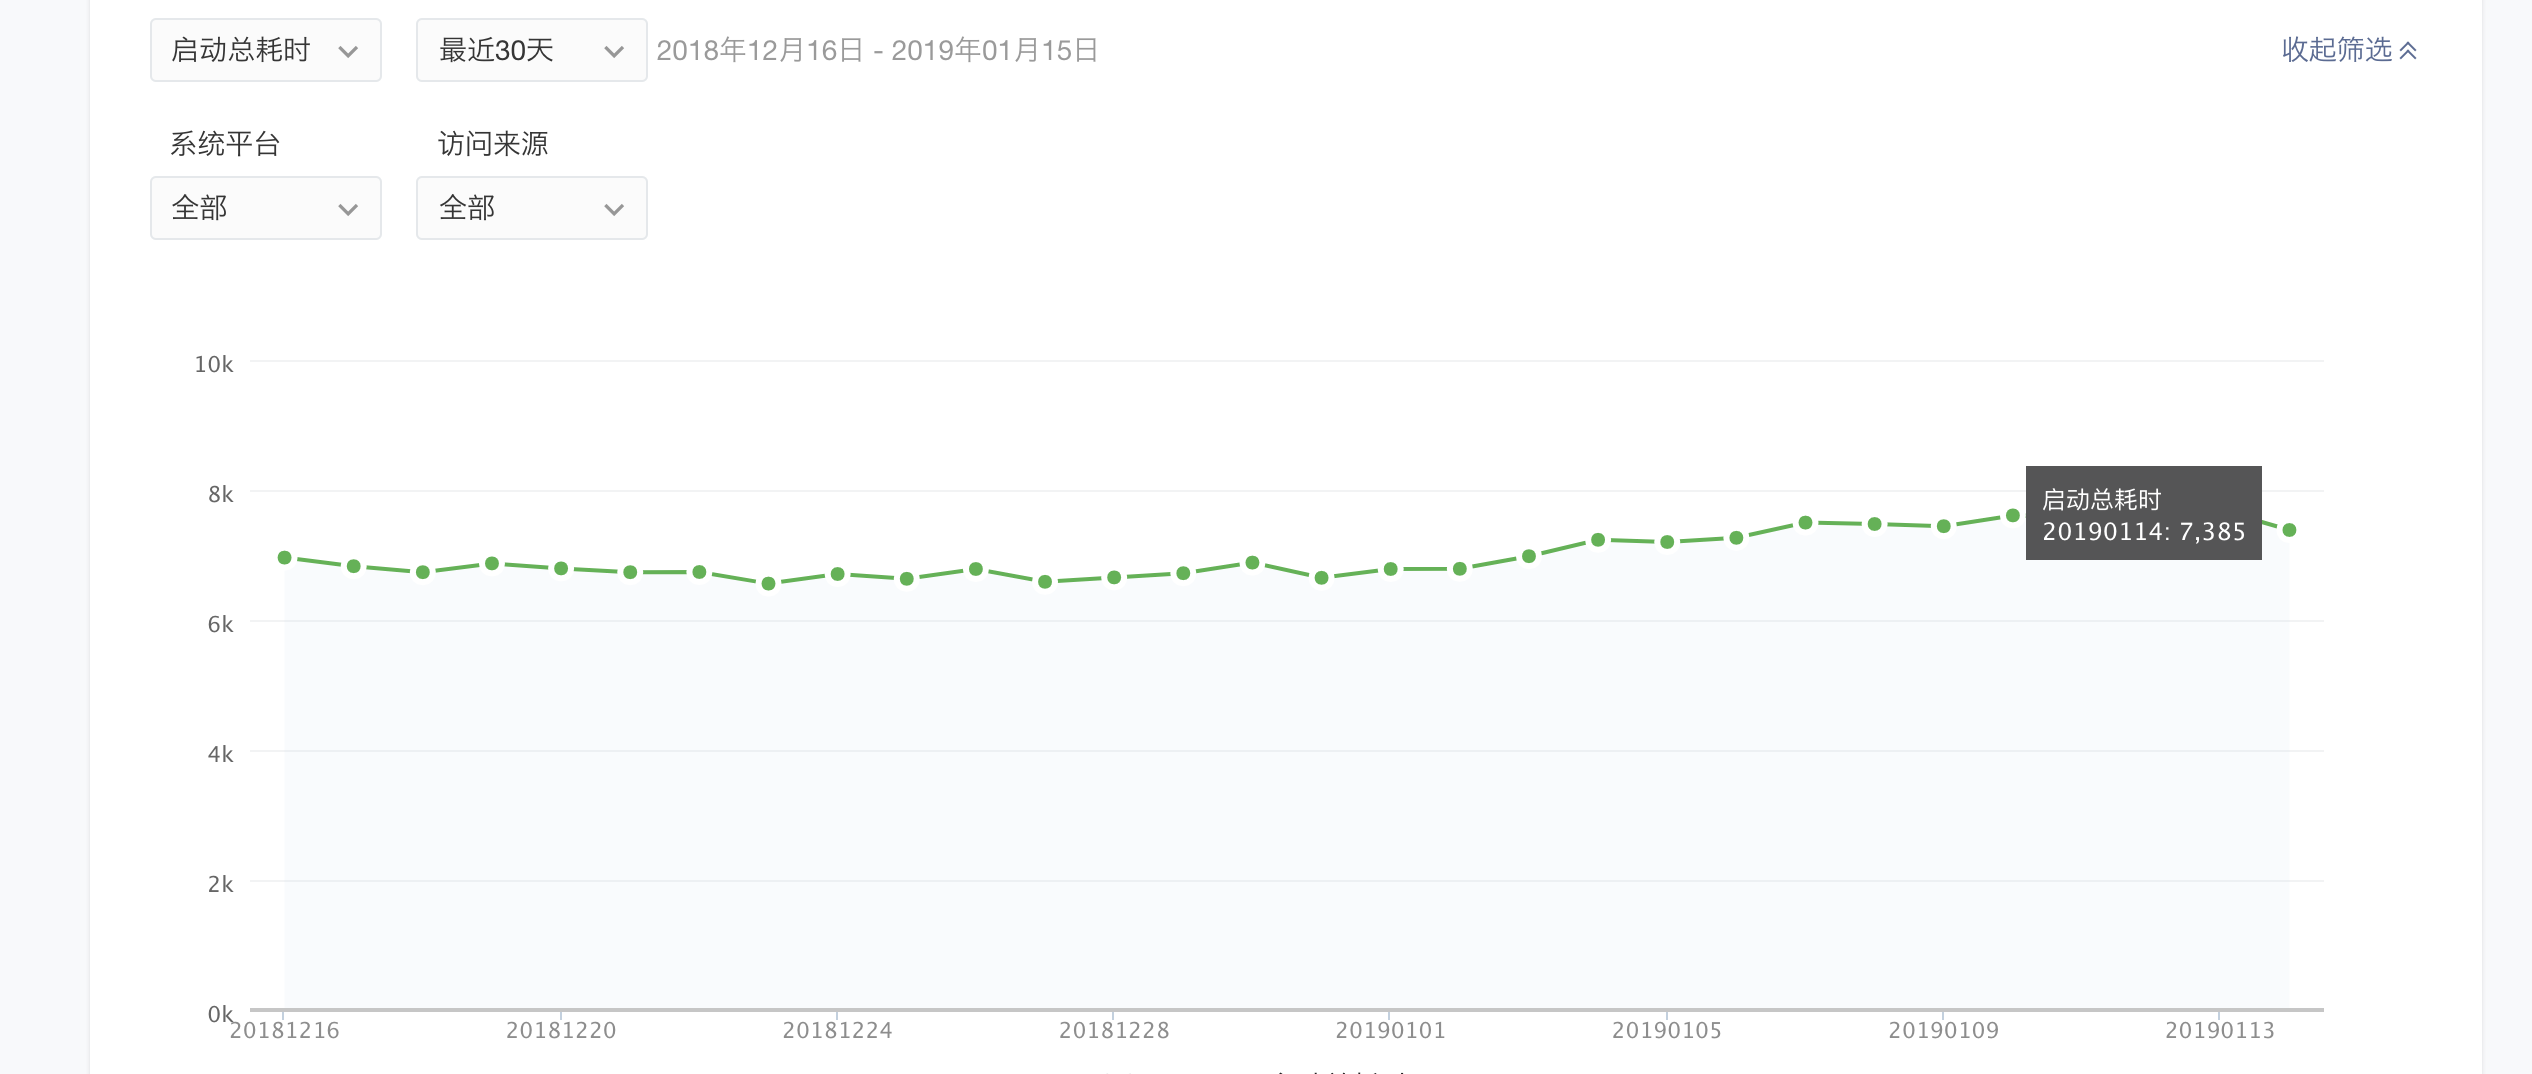This screenshot has height=1074, width=2532.
Task: Click the data point above 20181228
Action: point(1114,577)
